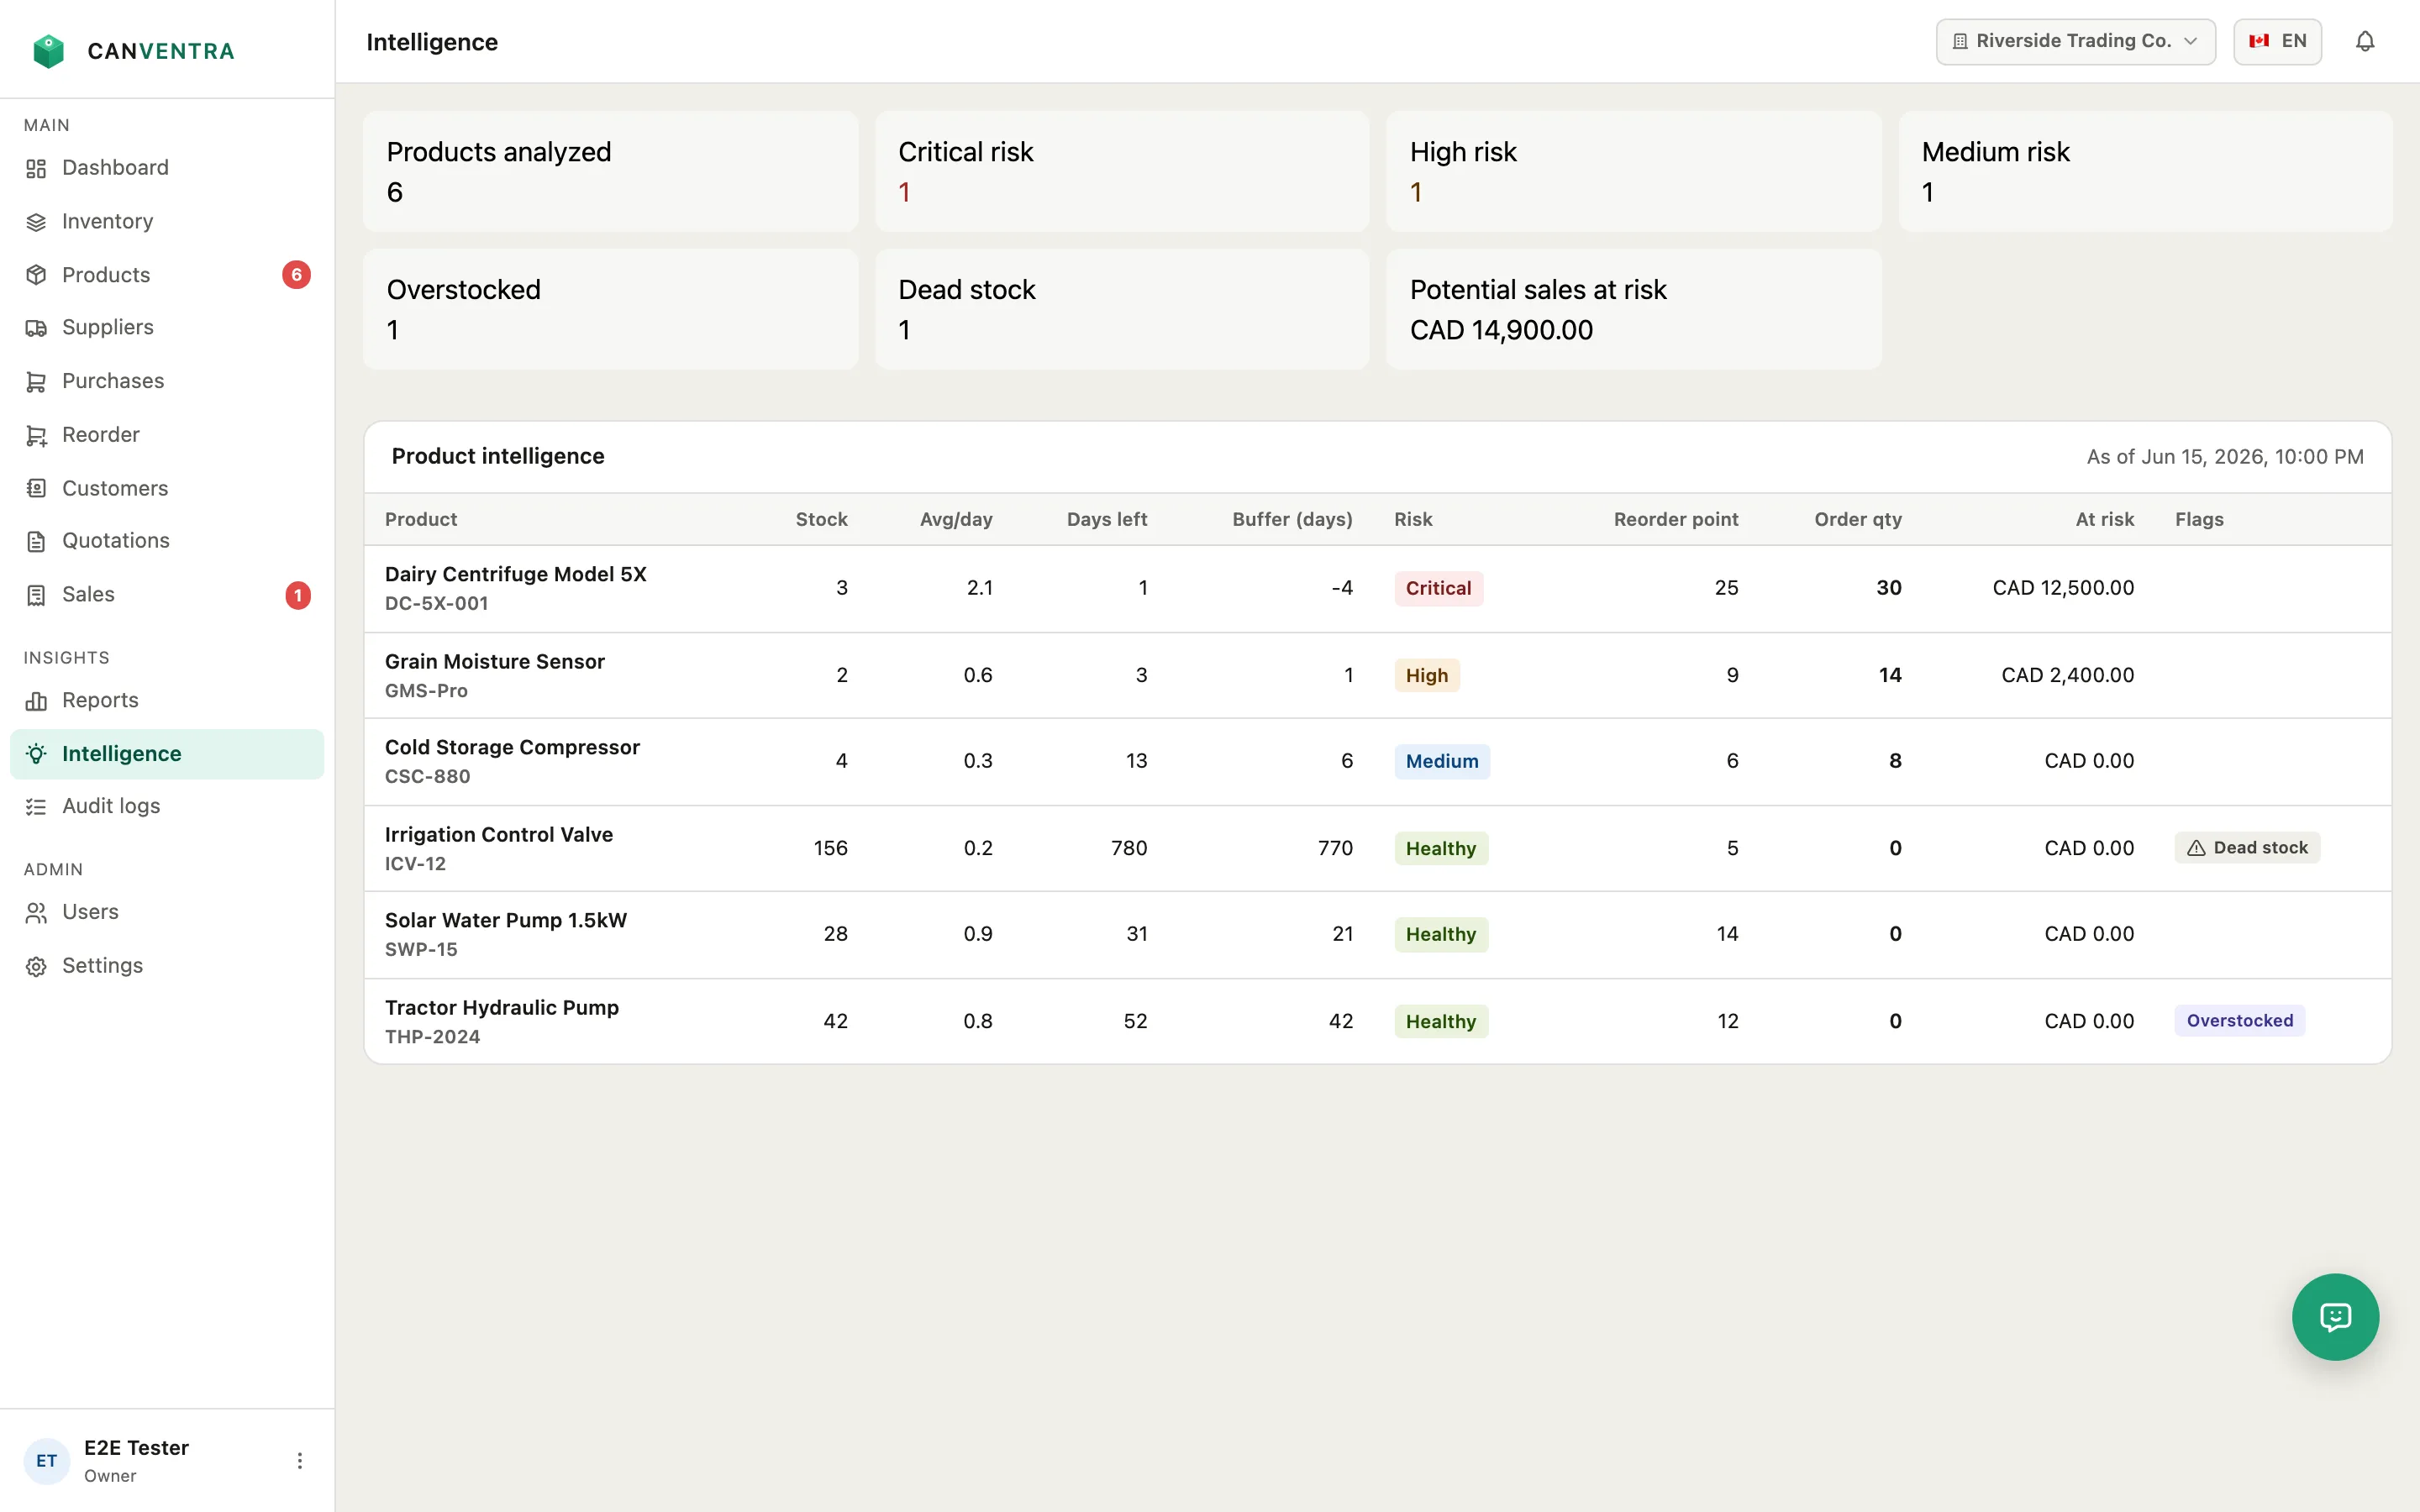The image size is (2420, 1512).
Task: Click the Settings gear icon
Action: (36, 966)
